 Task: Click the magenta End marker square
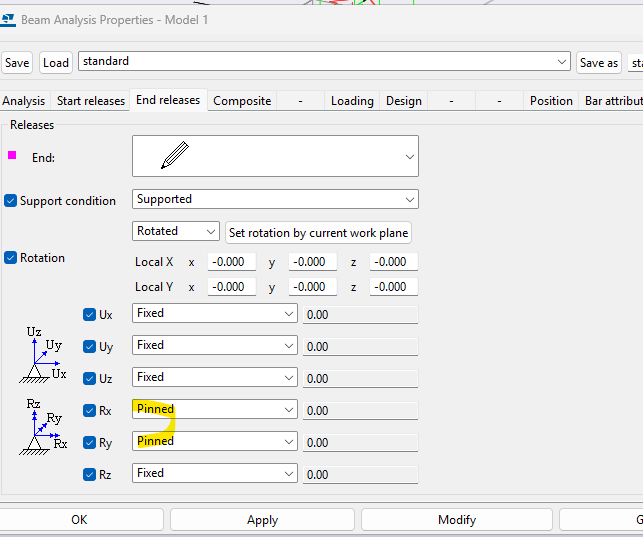[x=12, y=155]
